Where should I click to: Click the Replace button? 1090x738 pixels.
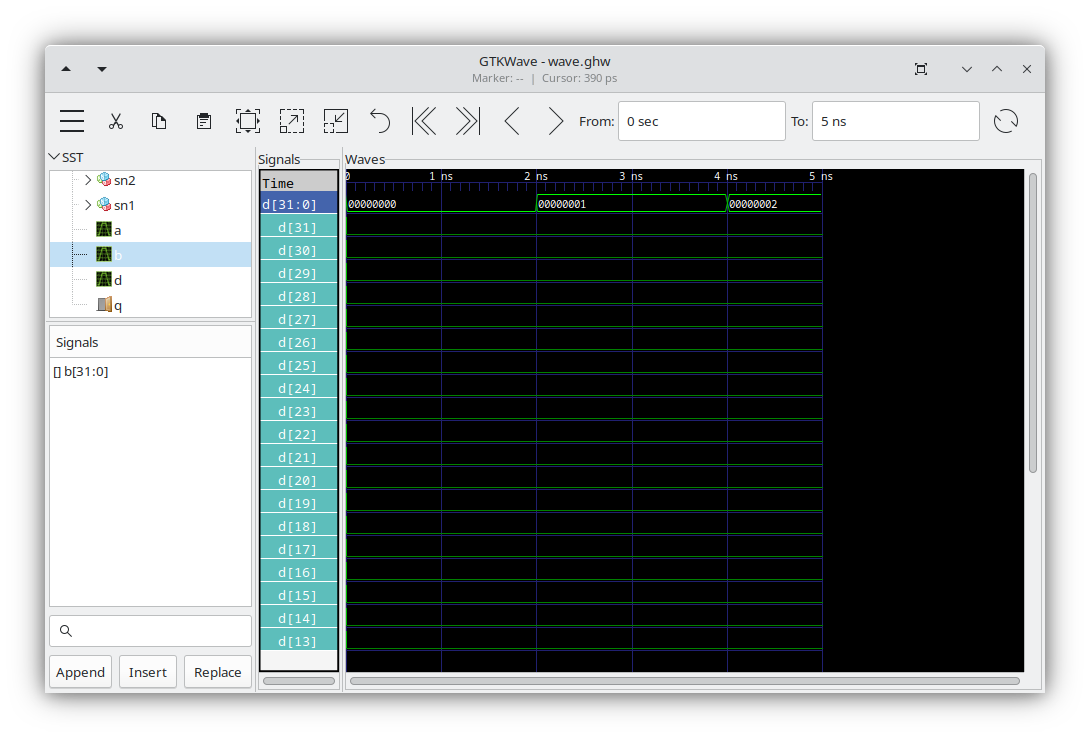click(x=217, y=671)
